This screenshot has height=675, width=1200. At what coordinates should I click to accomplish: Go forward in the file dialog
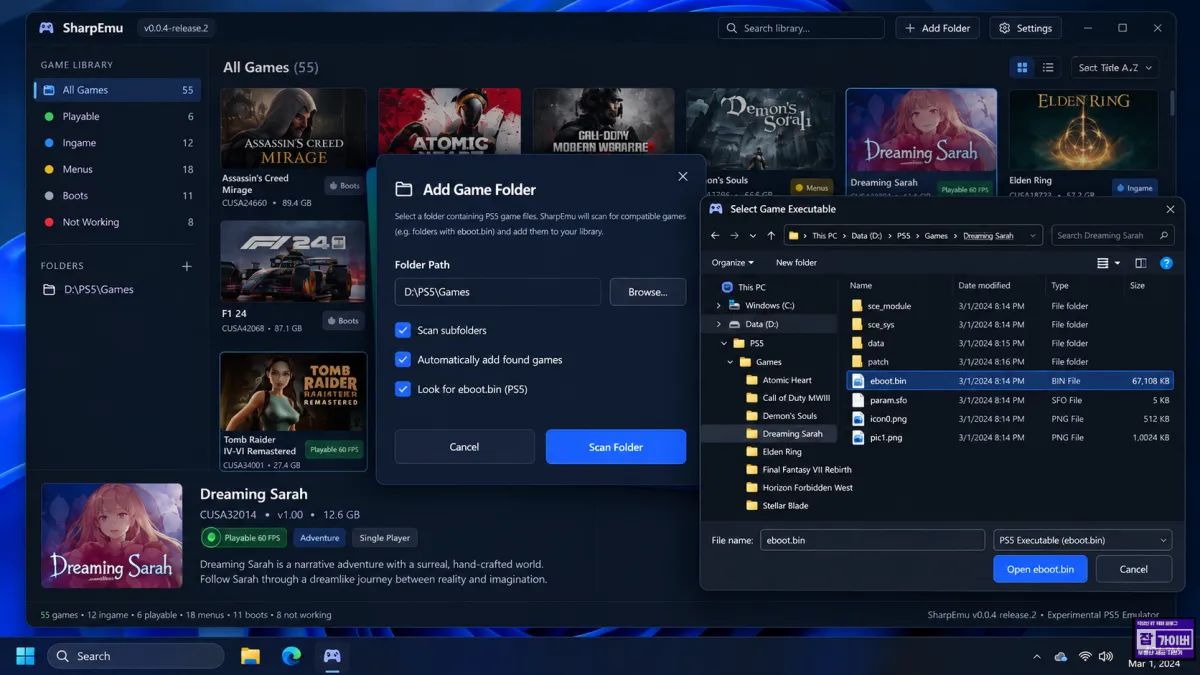[x=734, y=236]
